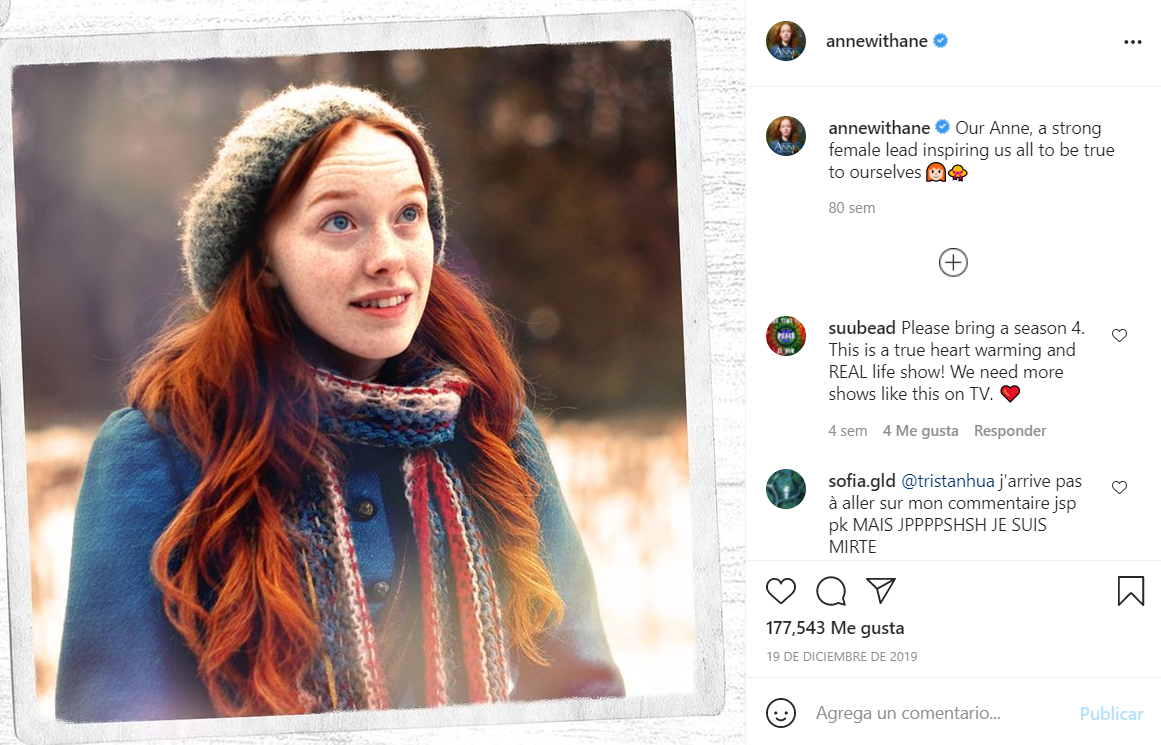1161x745 pixels.
Task: Like suubead's comment
Action: (x=1119, y=336)
